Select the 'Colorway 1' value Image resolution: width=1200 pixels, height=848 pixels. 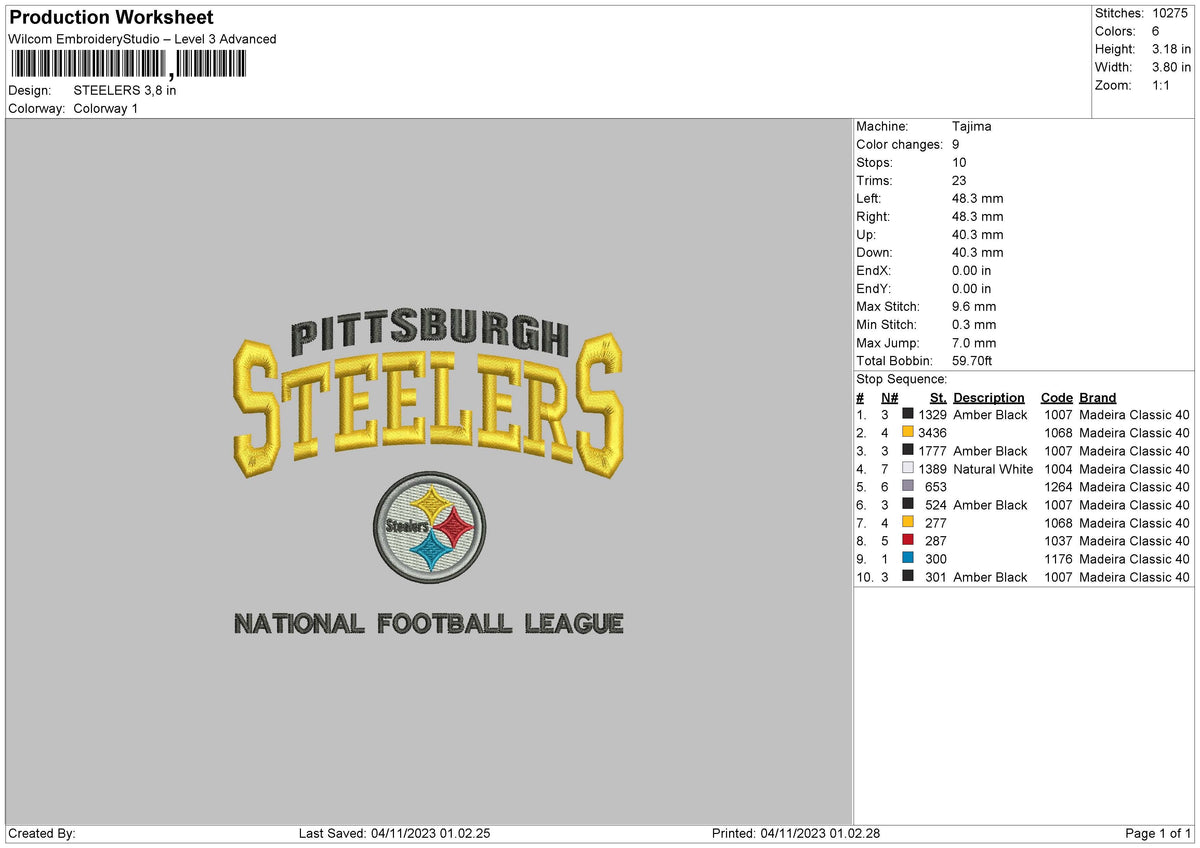tap(106, 108)
